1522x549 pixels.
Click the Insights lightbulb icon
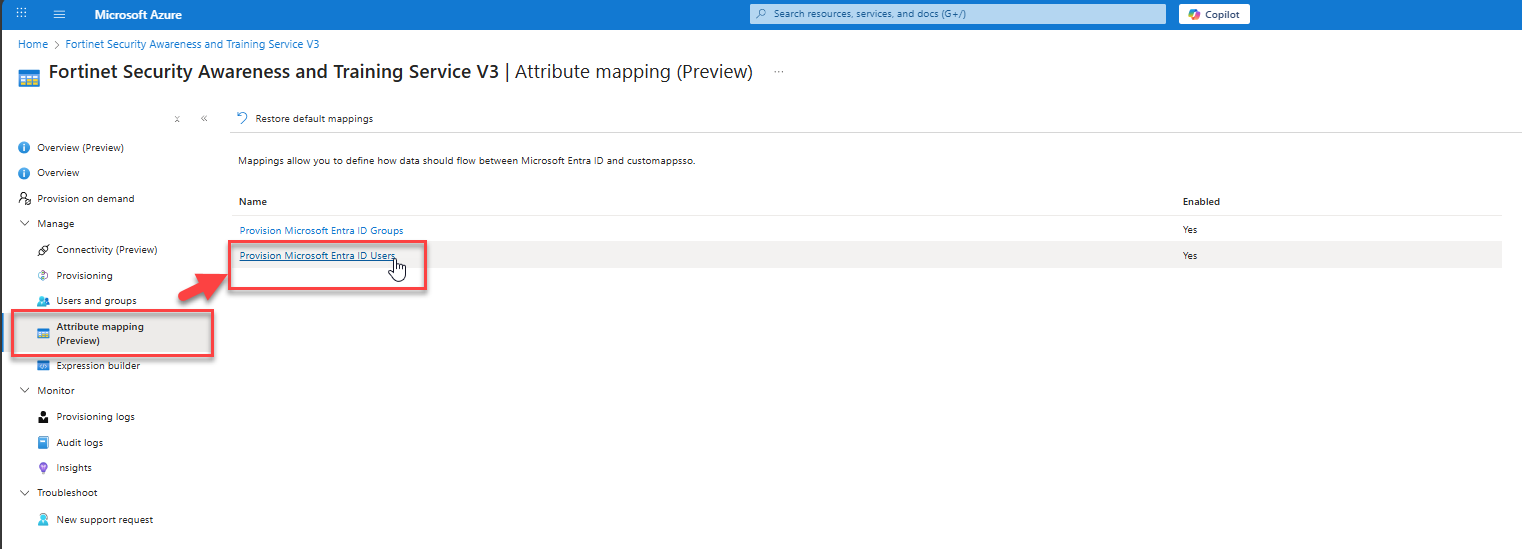[43, 468]
